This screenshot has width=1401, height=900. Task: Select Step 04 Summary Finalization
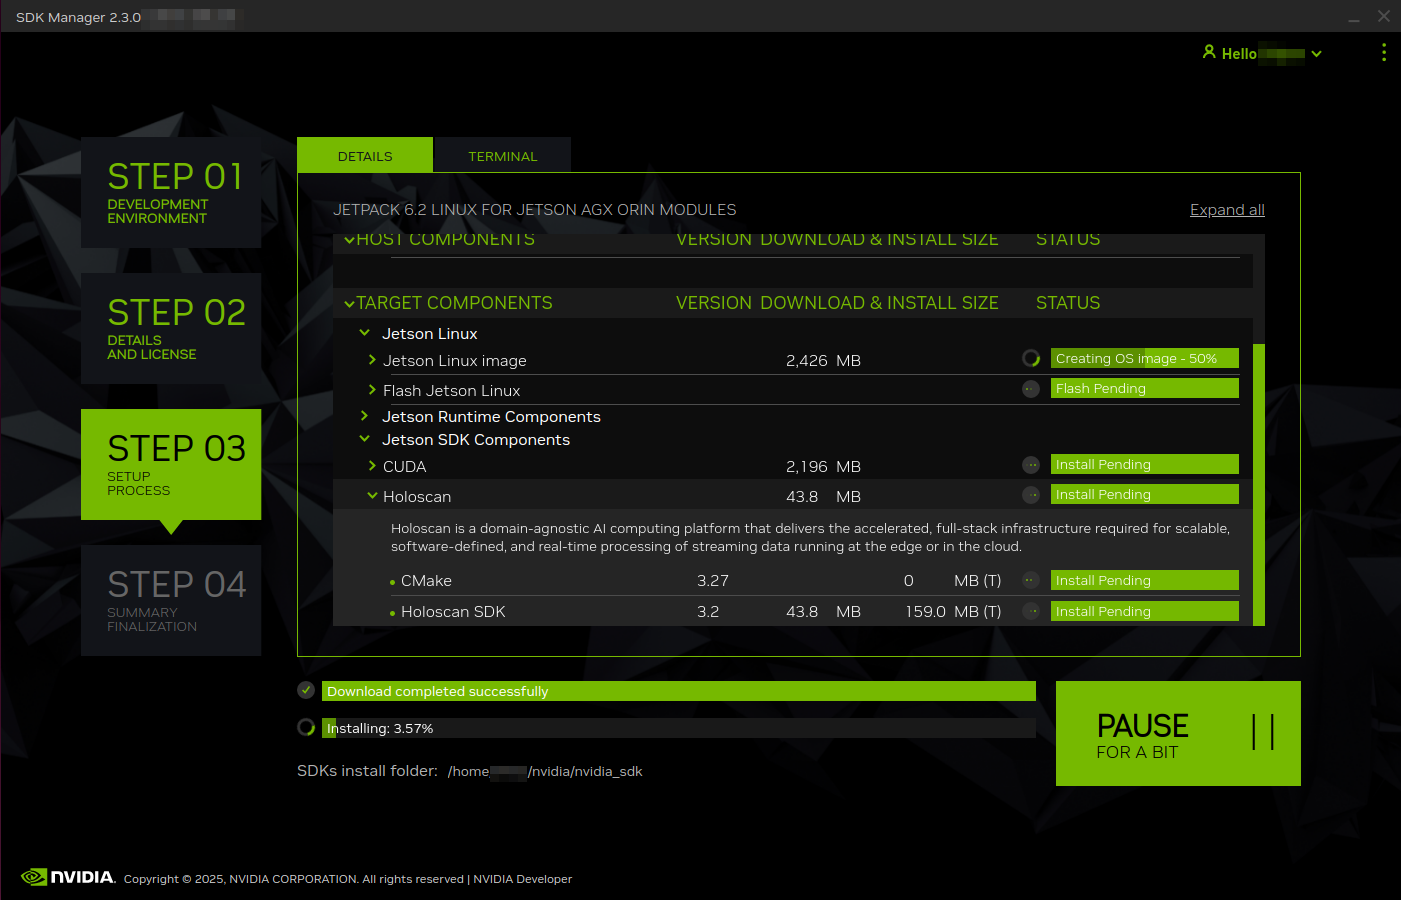[171, 600]
